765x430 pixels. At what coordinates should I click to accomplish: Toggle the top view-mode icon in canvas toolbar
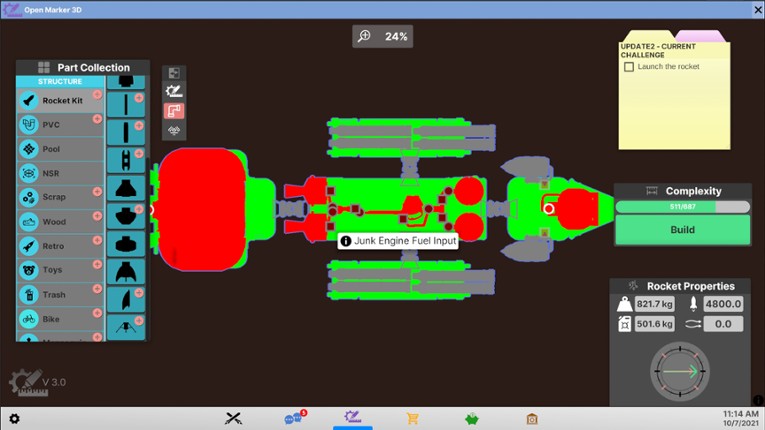pos(174,73)
